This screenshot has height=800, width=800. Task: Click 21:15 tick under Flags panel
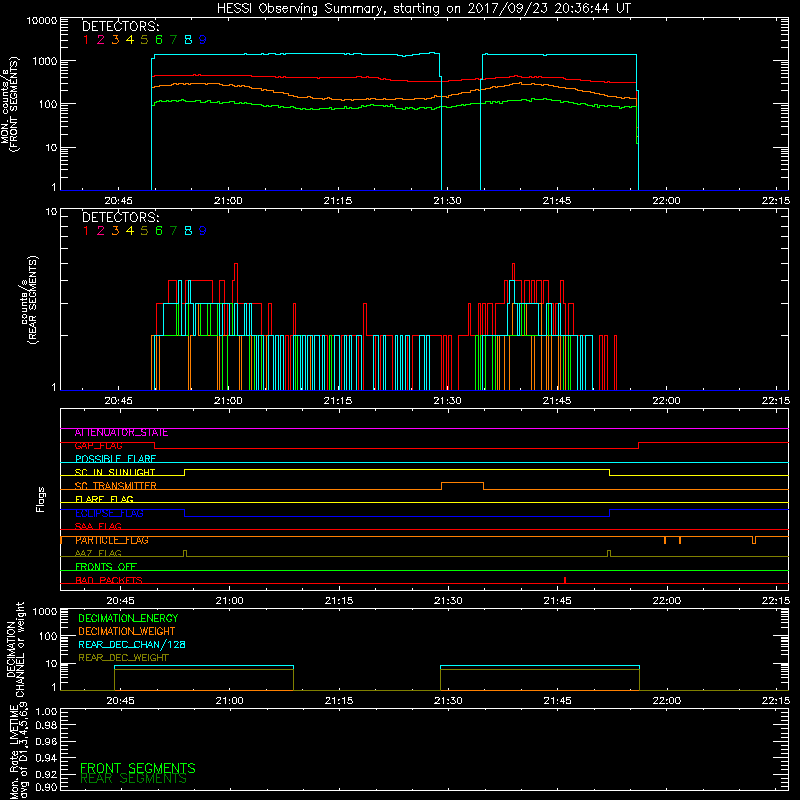(339, 601)
